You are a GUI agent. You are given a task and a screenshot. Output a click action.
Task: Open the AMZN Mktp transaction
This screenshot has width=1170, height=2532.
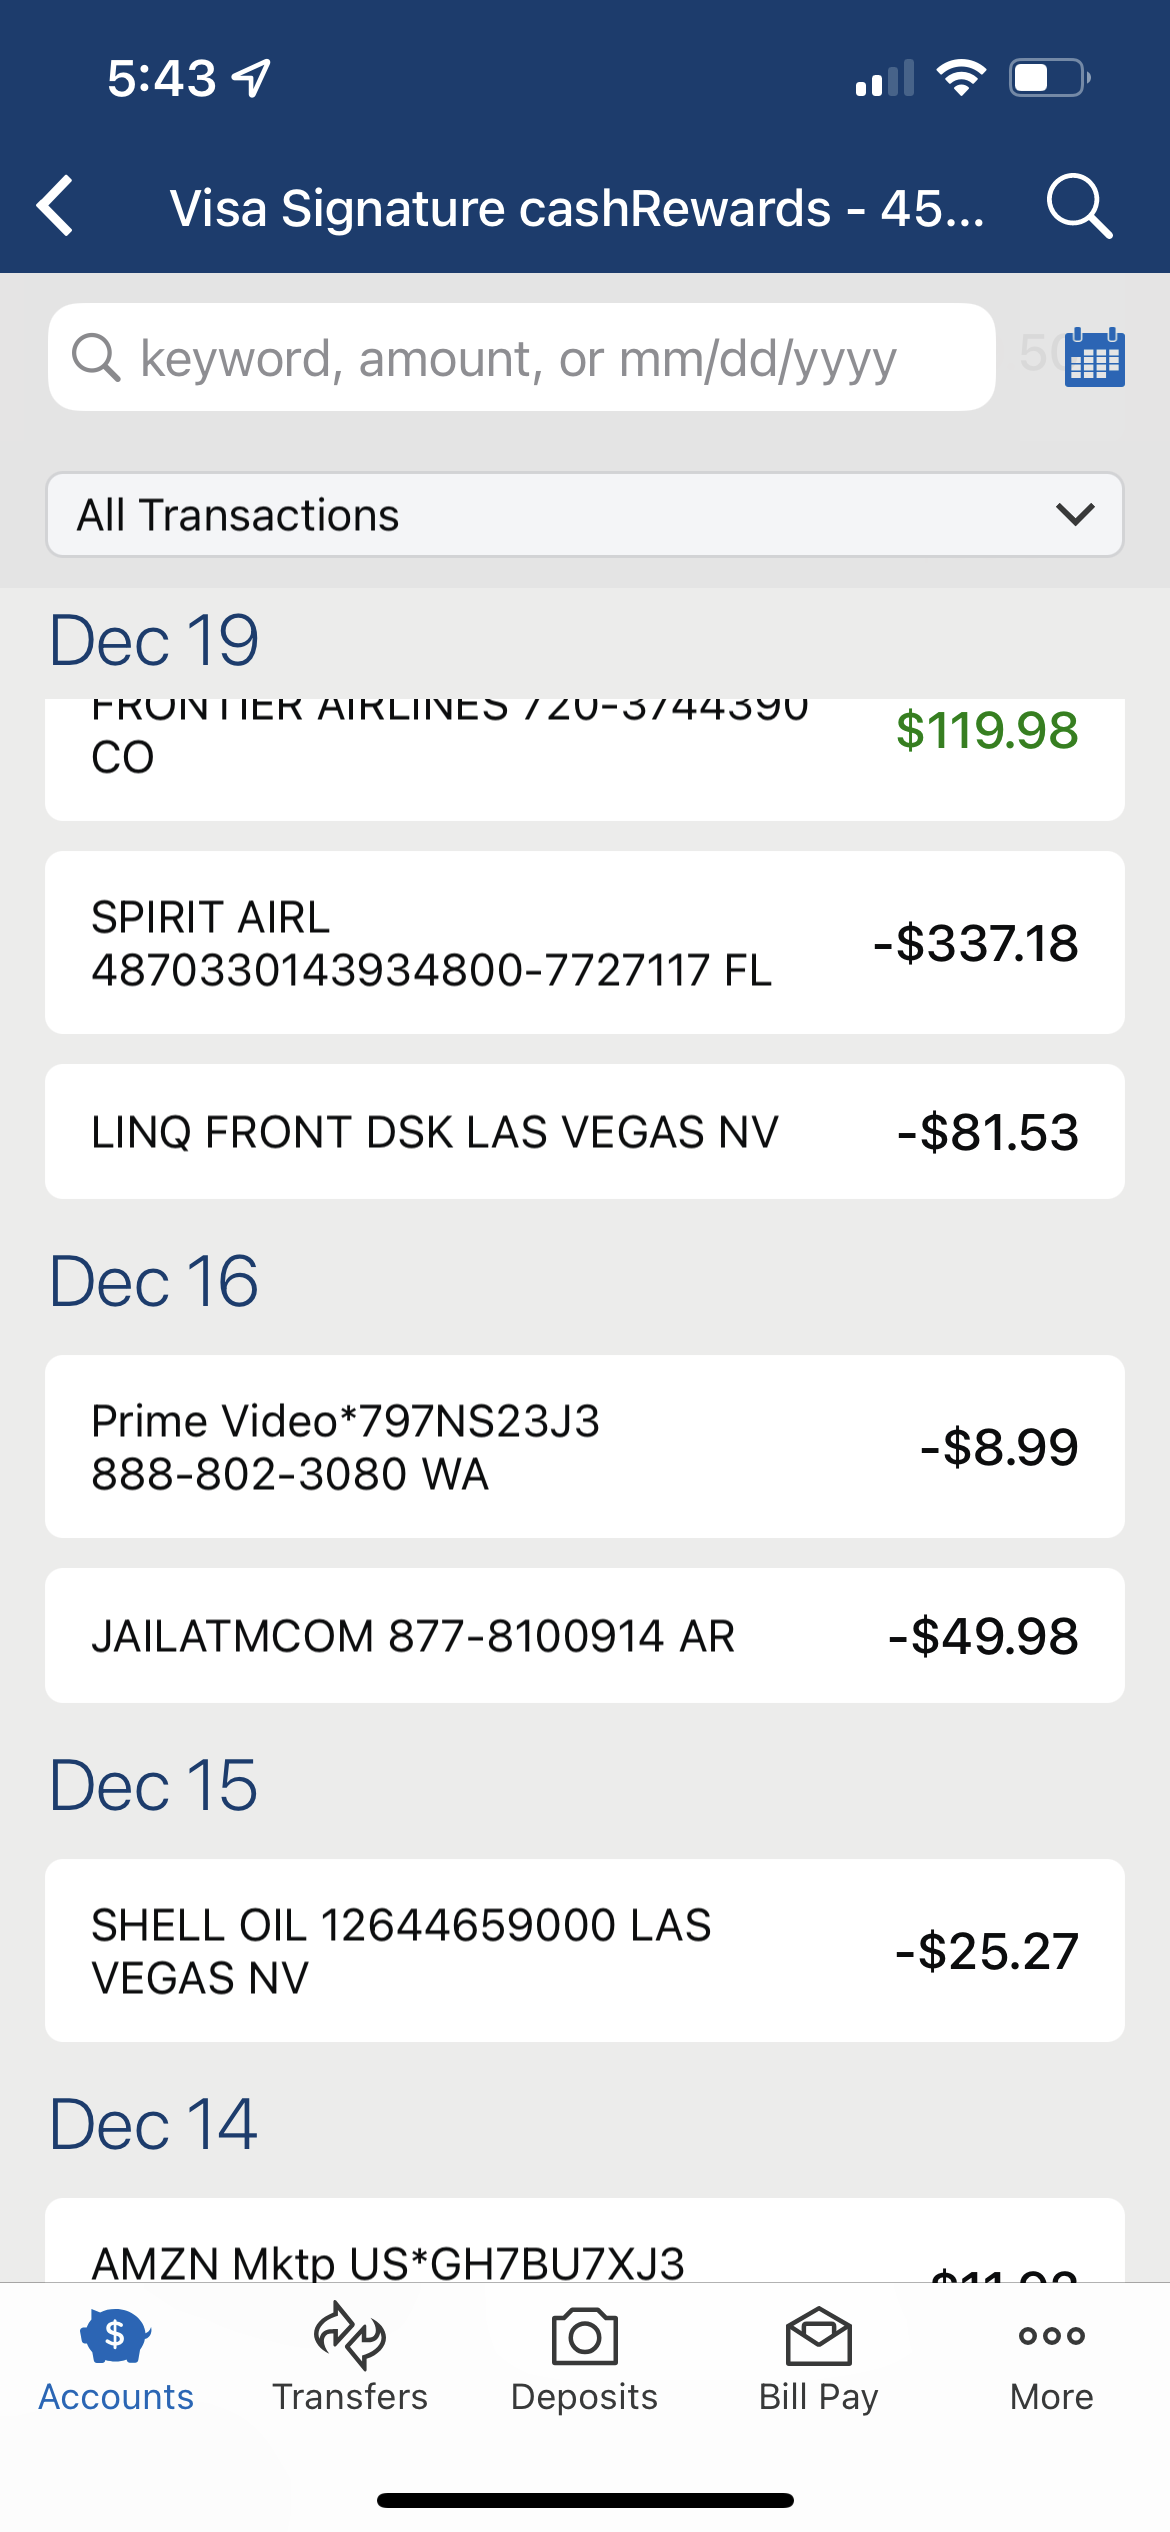[x=584, y=2248]
